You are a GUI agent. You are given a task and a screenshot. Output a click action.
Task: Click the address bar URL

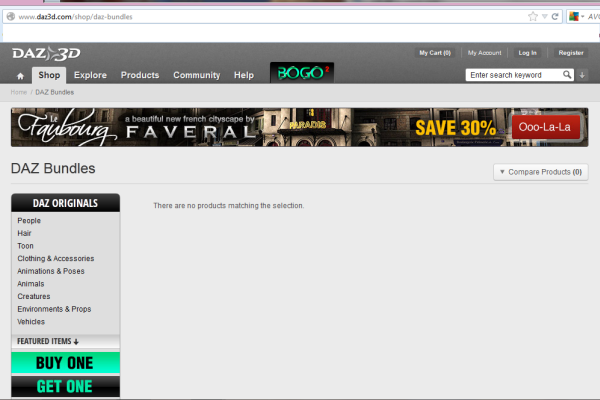pos(75,17)
